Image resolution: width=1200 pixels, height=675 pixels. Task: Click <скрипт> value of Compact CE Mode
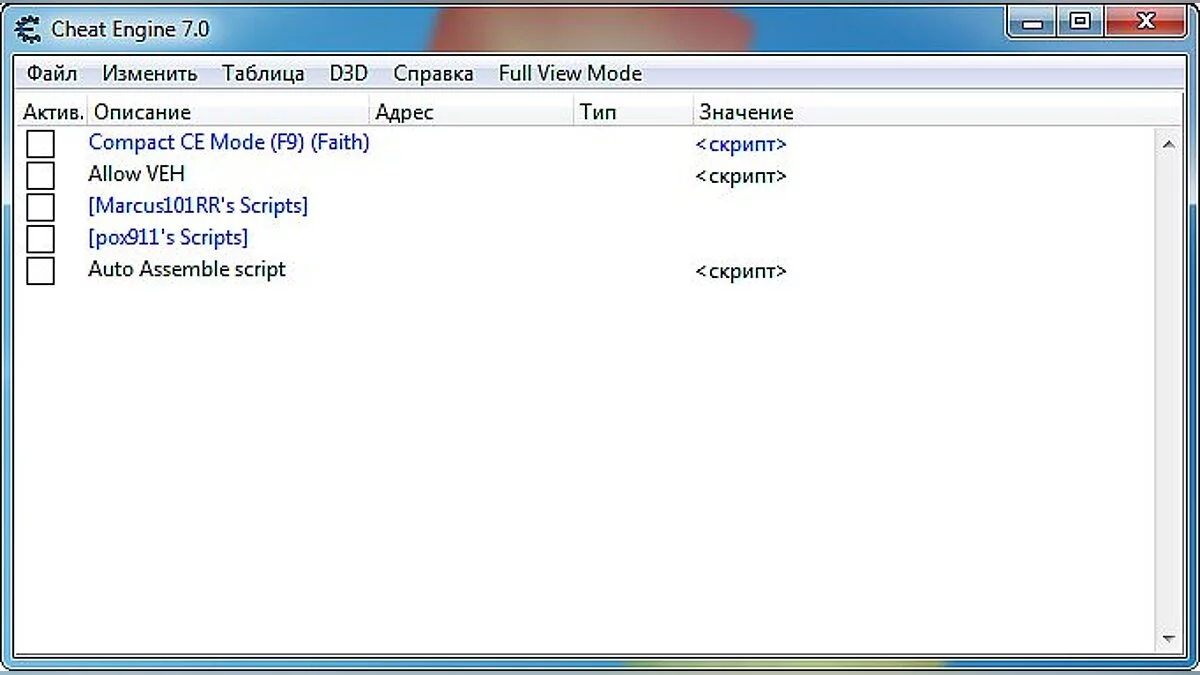pos(741,144)
